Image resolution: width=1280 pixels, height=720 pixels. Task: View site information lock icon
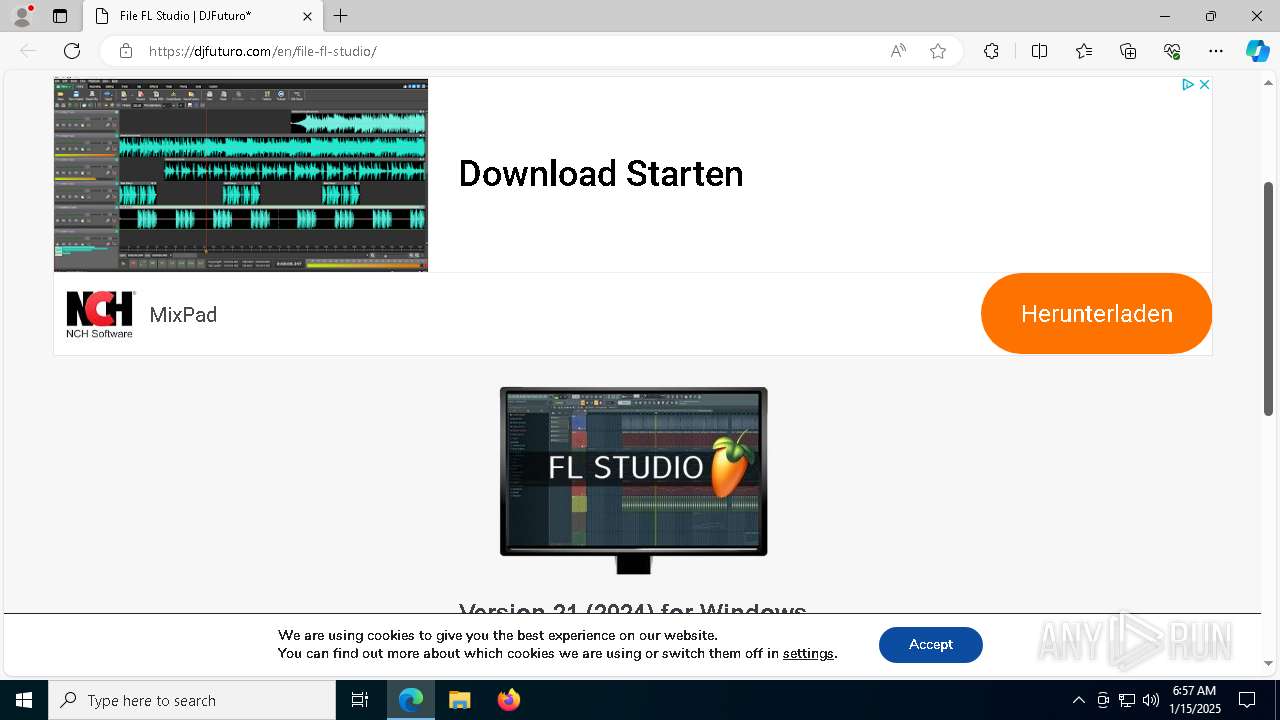pyautogui.click(x=126, y=51)
